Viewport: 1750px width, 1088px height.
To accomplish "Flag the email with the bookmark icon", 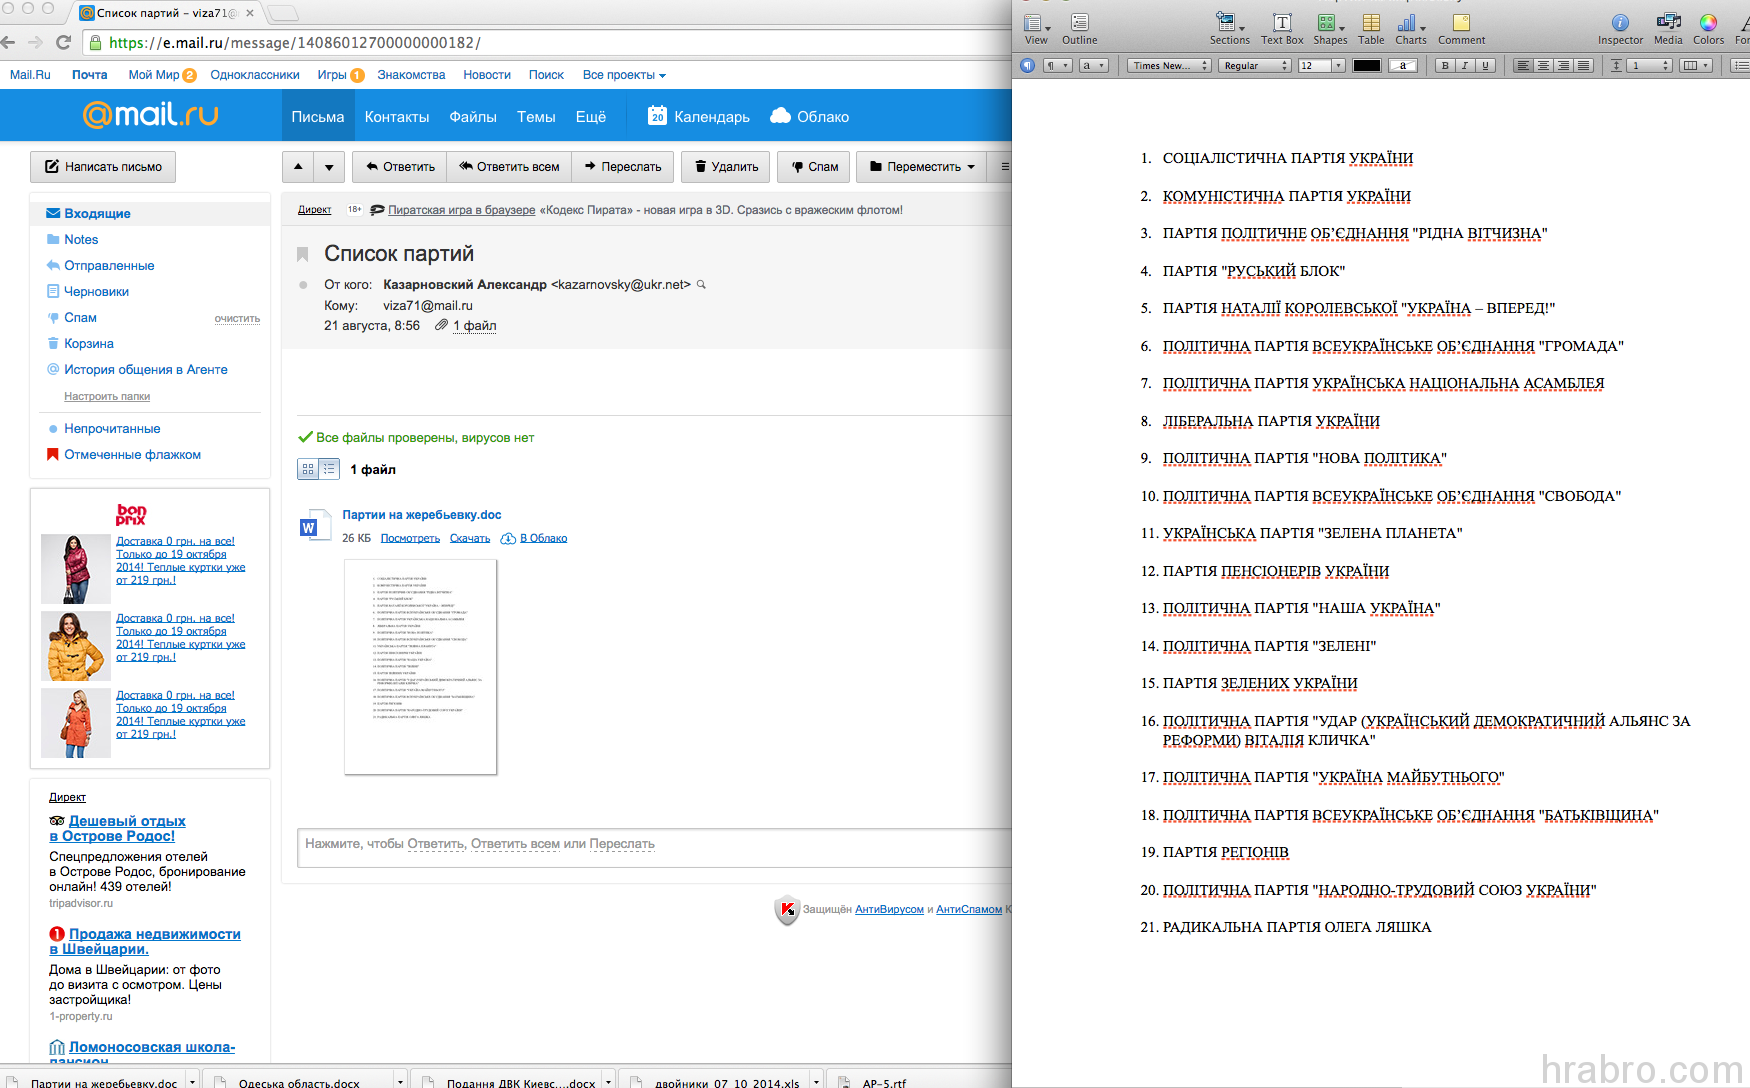I will coord(302,254).
